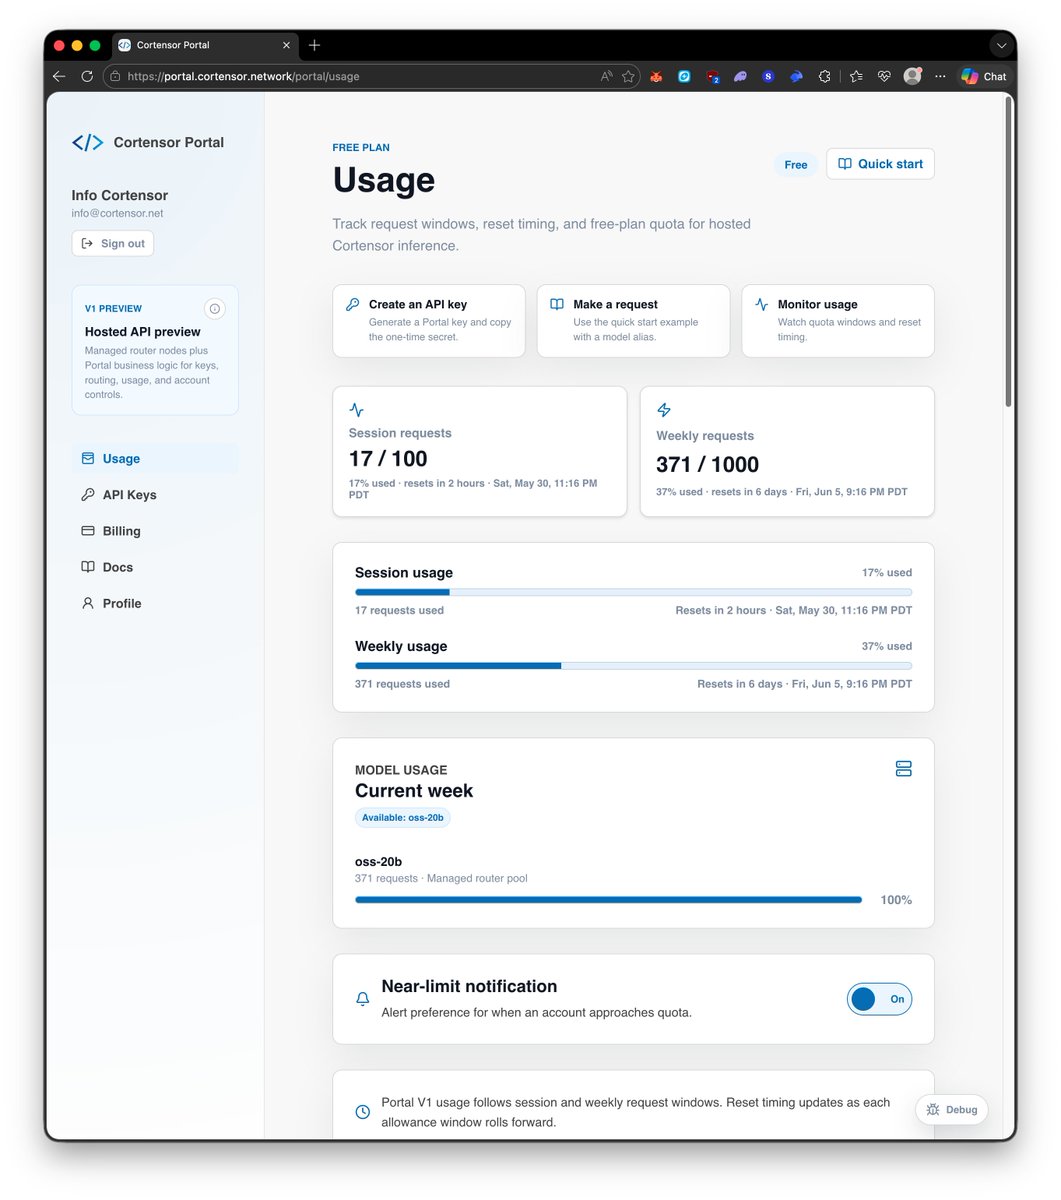Click the lightning icon above Weekly requests
Screen dimensions: 1061x1200
coord(664,410)
